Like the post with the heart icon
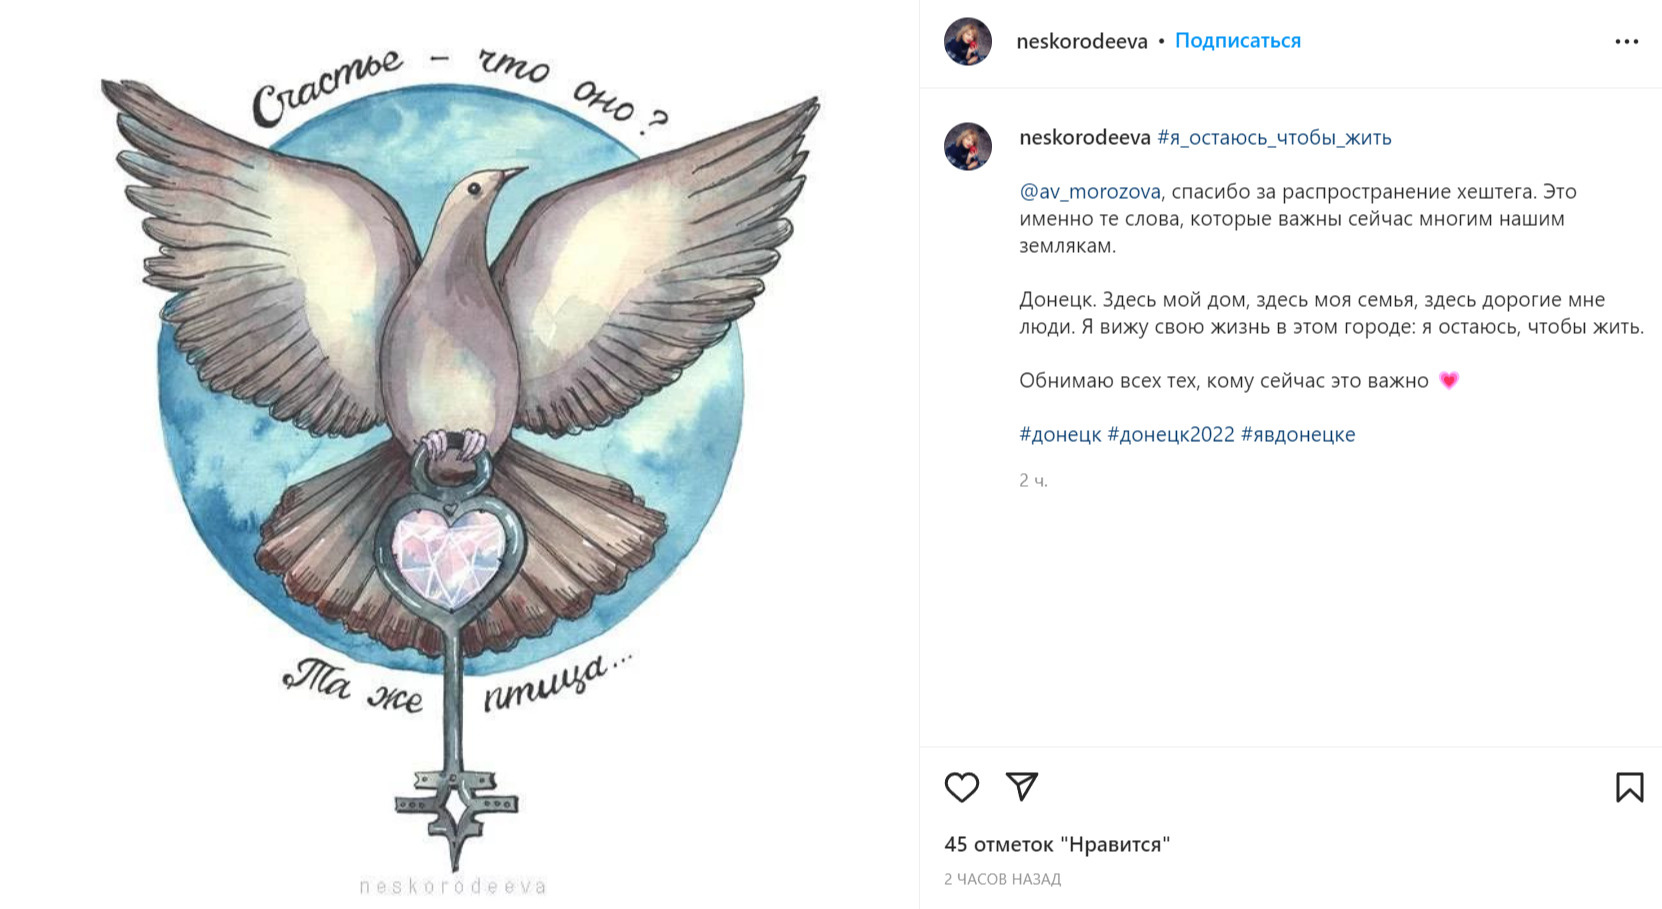The width and height of the screenshot is (1662, 909). tap(961, 787)
